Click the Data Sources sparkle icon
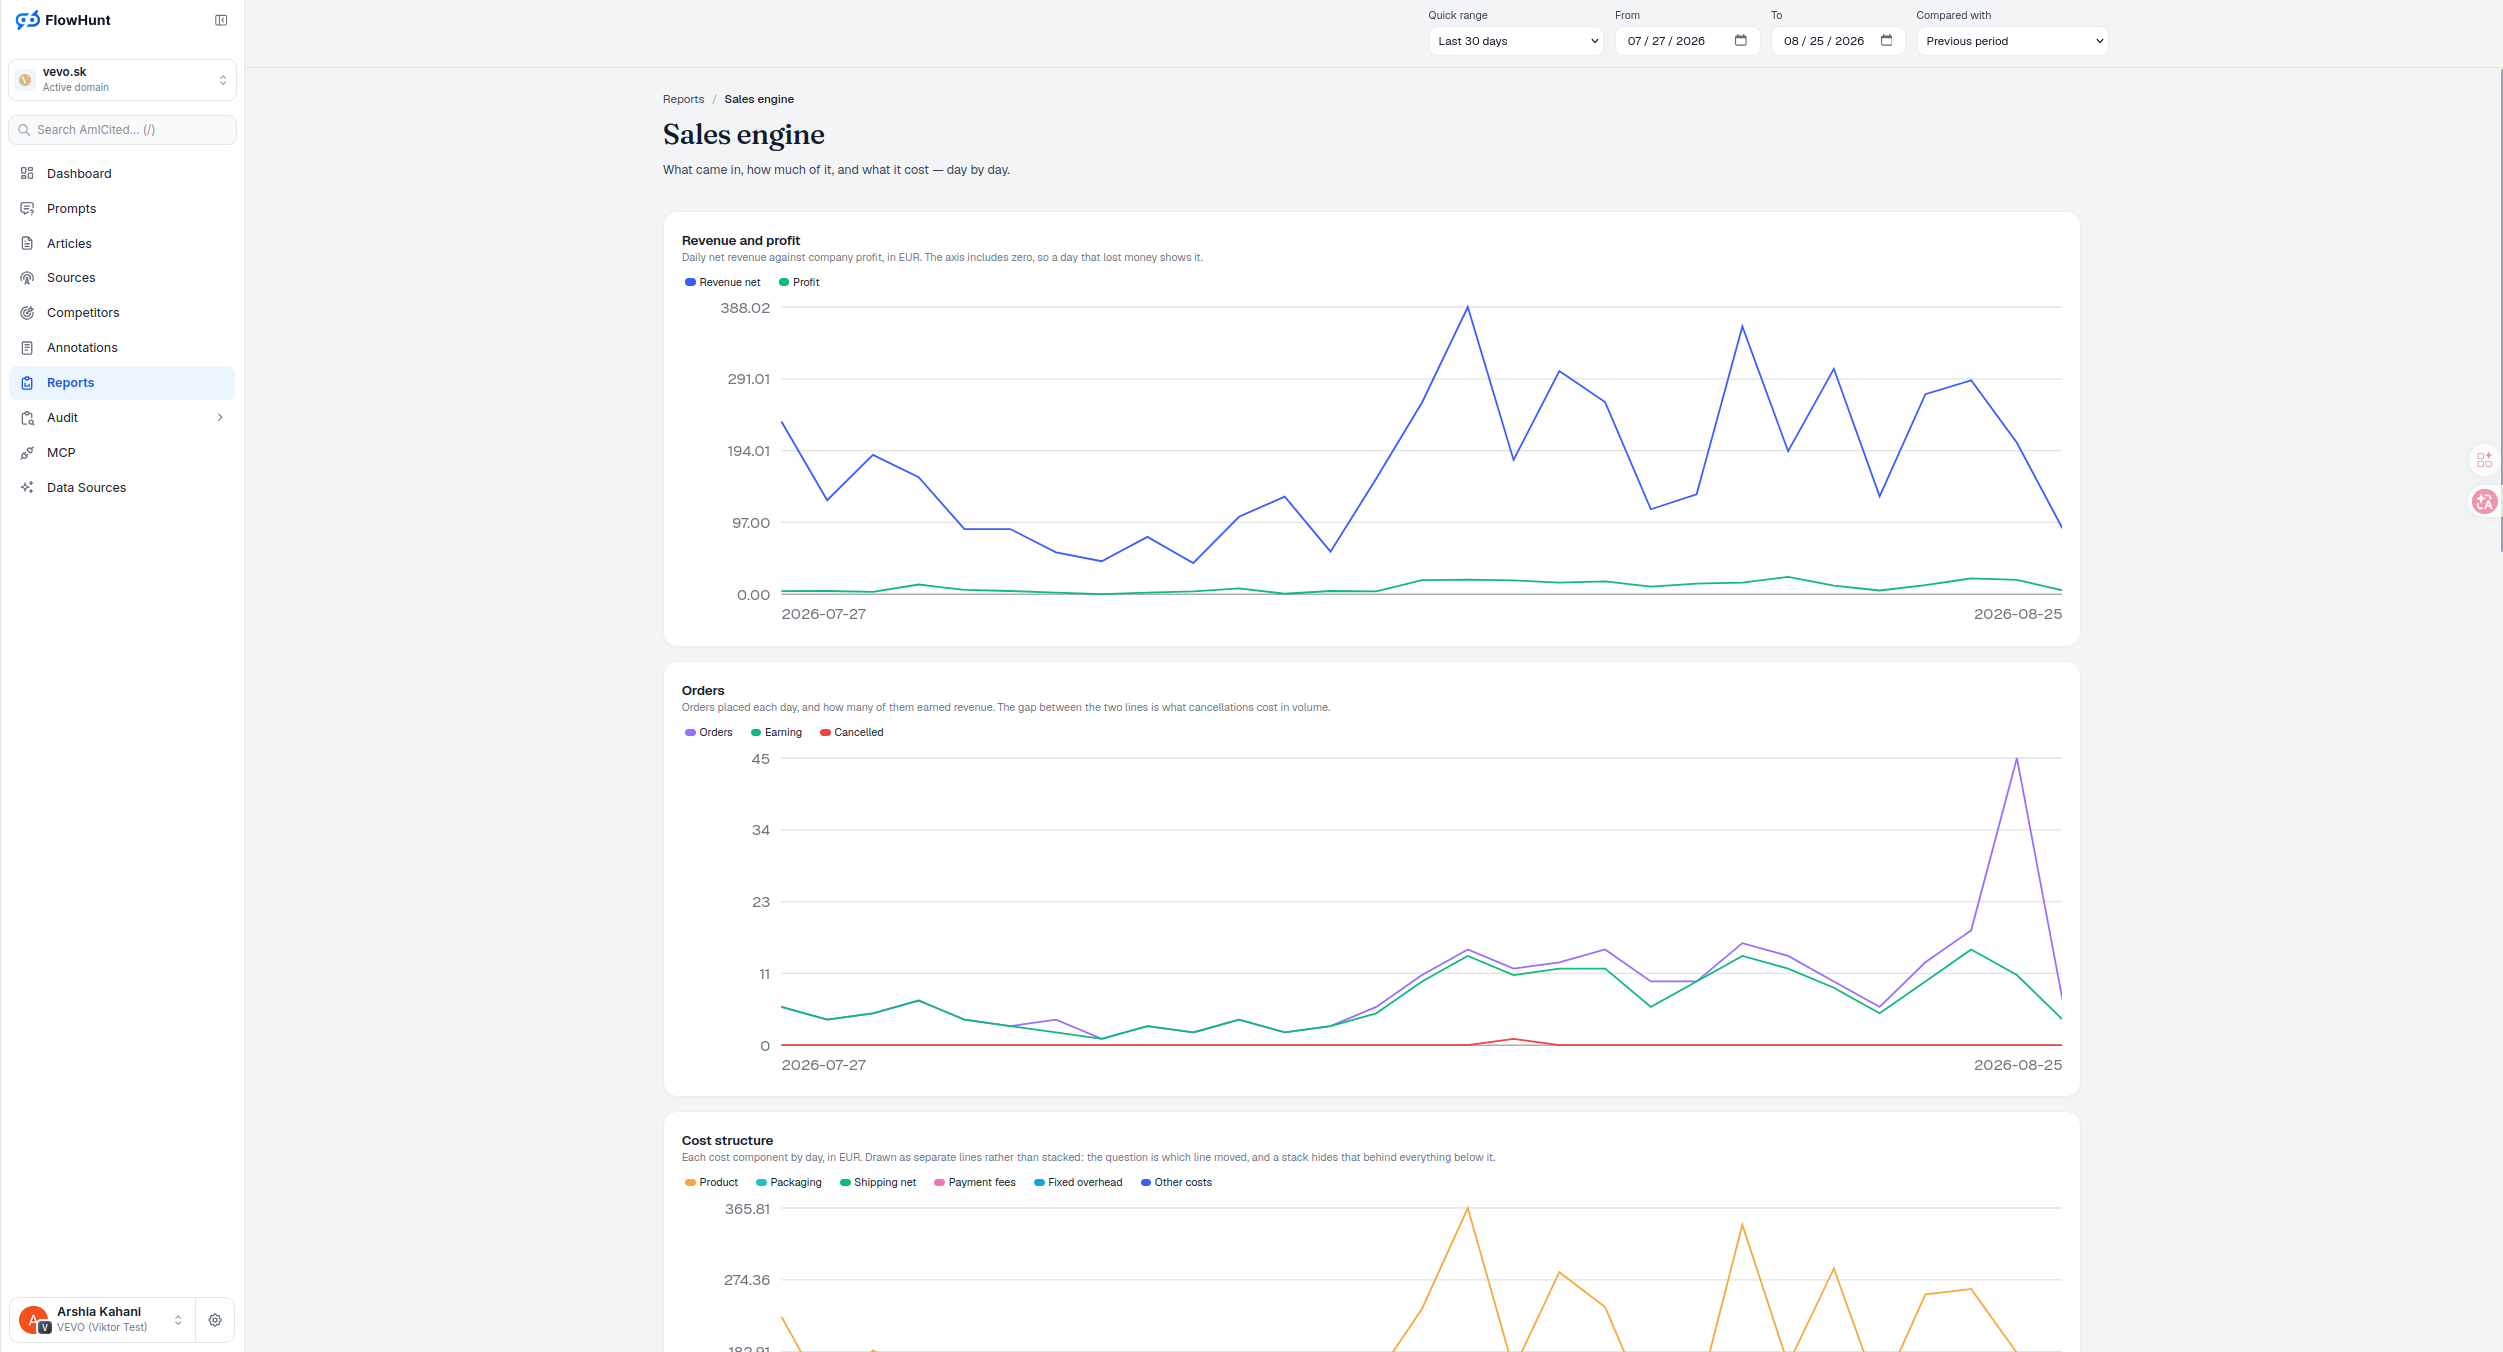This screenshot has height=1352, width=2503. pos(27,488)
